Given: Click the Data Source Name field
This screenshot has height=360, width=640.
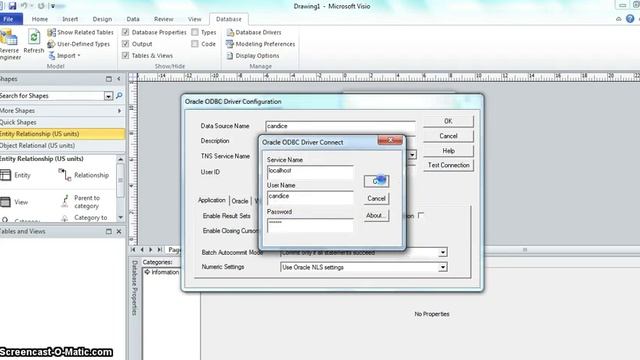Looking at the screenshot, I should point(340,127).
